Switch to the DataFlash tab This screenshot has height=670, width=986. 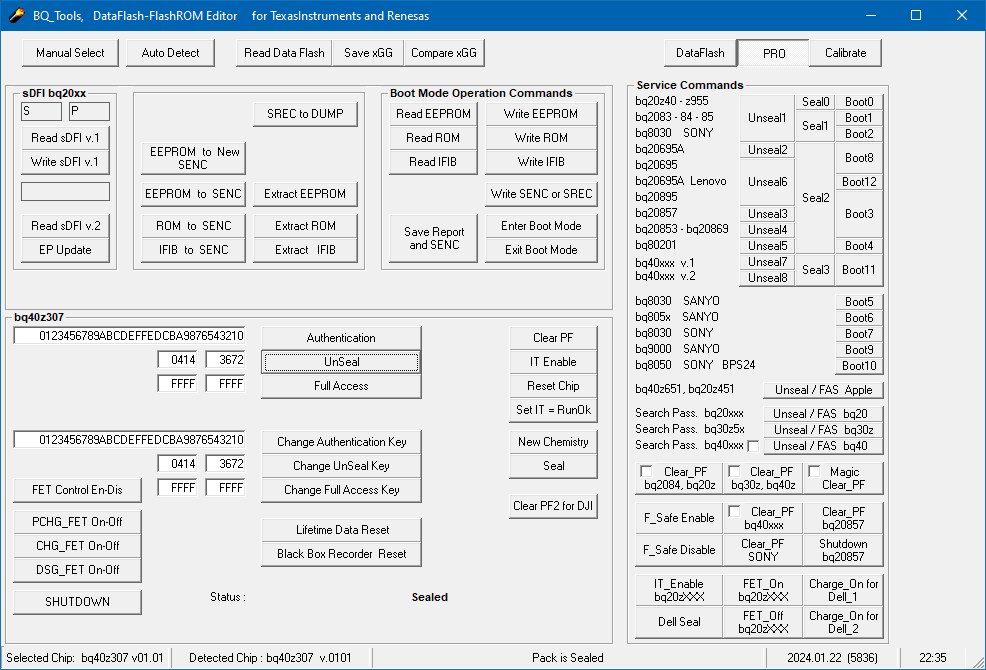[x=700, y=53]
